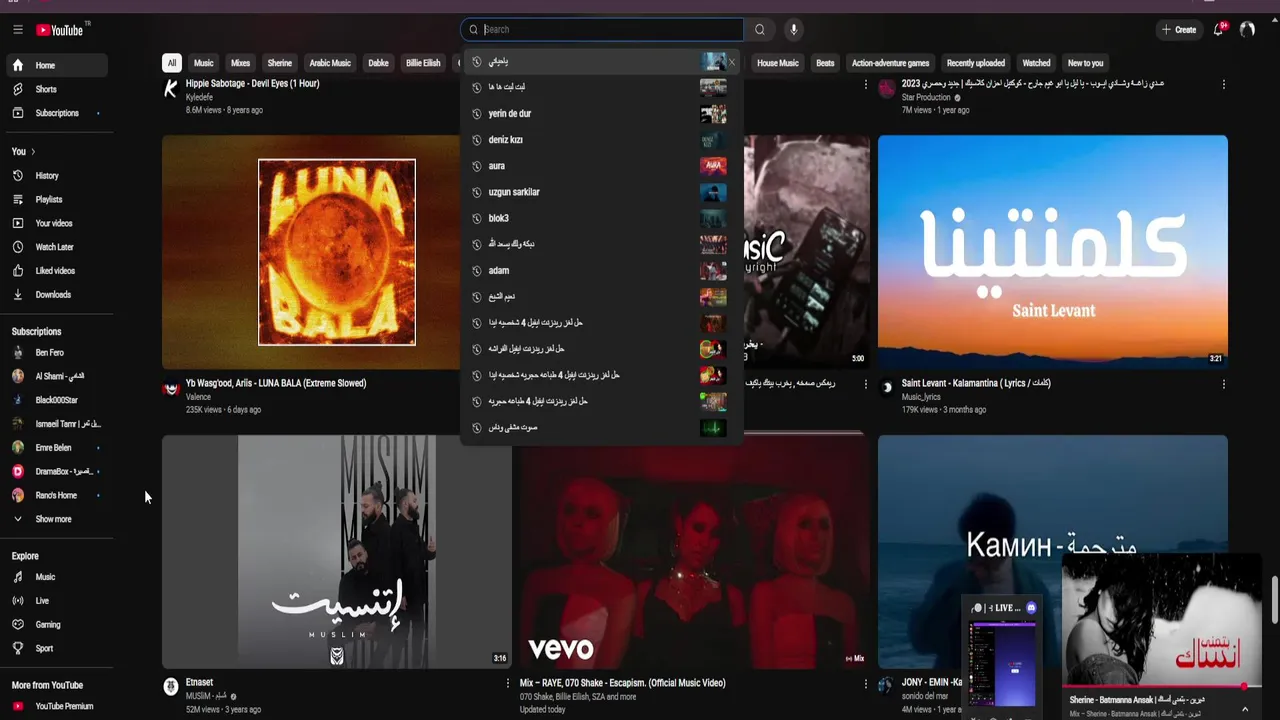Open Downloads in sidebar
This screenshot has width=1280, height=720.
[x=57, y=295]
